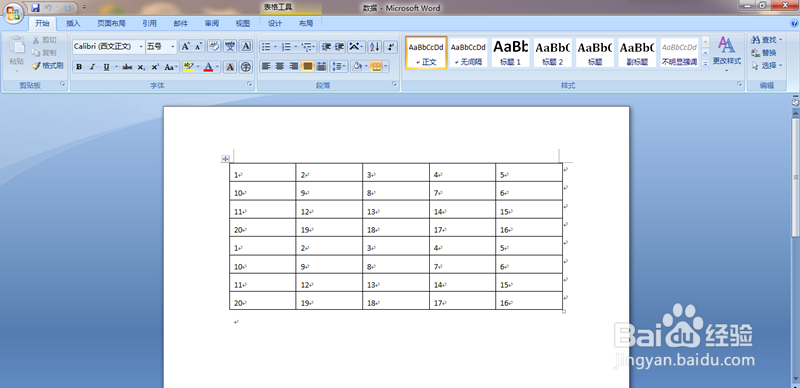Apply numbered list formatting
Viewport: 800px width, 388px height.
click(286, 47)
